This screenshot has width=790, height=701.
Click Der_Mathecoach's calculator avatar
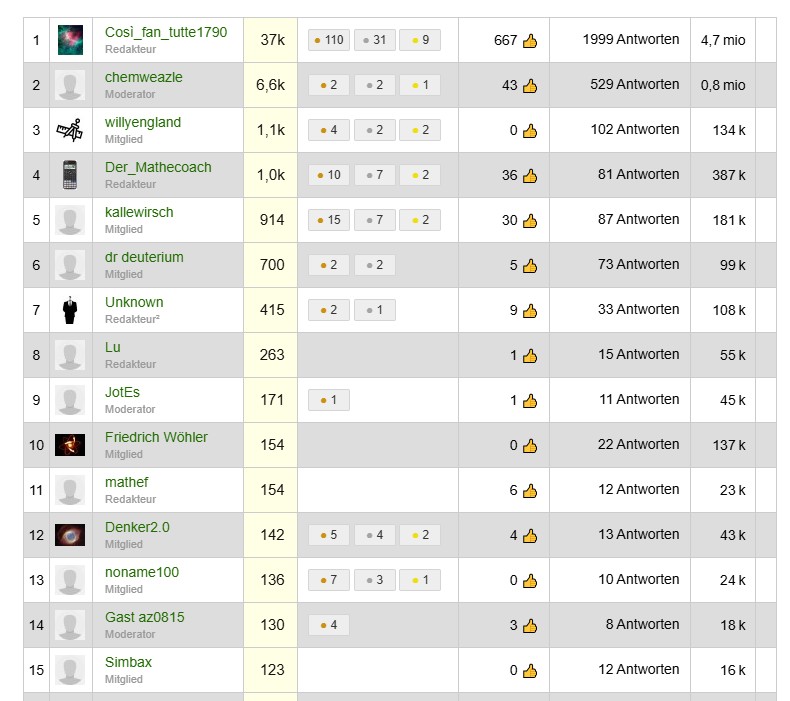[x=70, y=175]
